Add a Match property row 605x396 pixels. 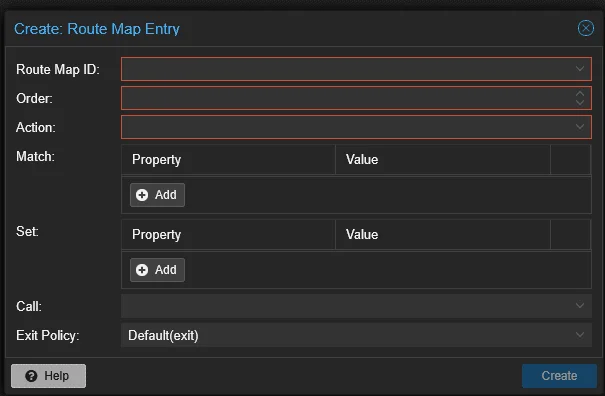[157, 195]
